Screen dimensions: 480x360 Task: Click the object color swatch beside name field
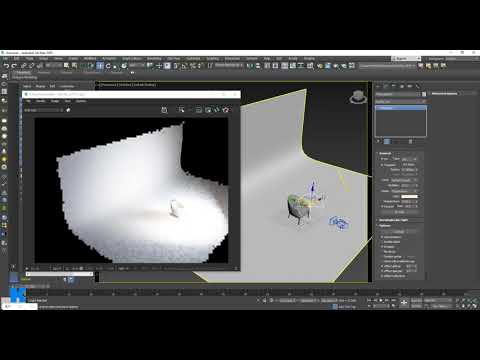[424, 94]
